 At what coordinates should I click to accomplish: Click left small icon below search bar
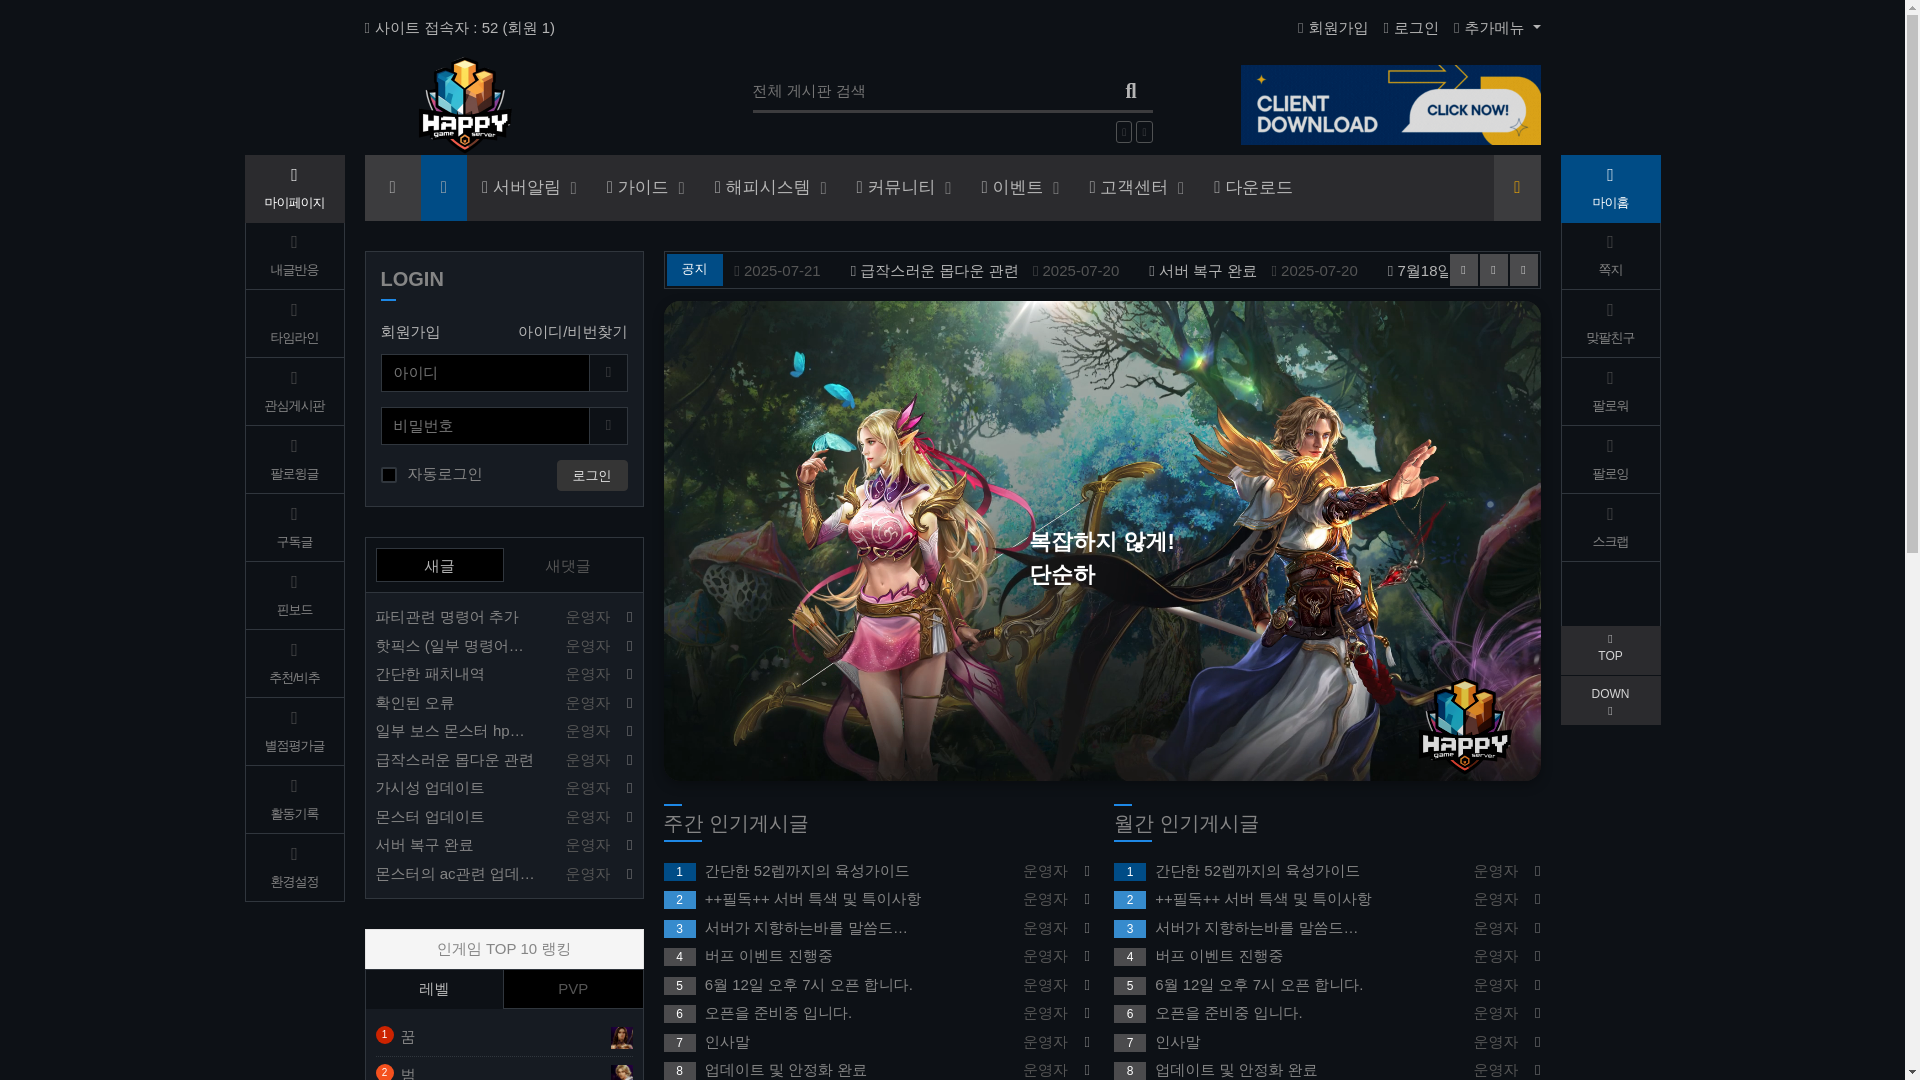[1124, 132]
